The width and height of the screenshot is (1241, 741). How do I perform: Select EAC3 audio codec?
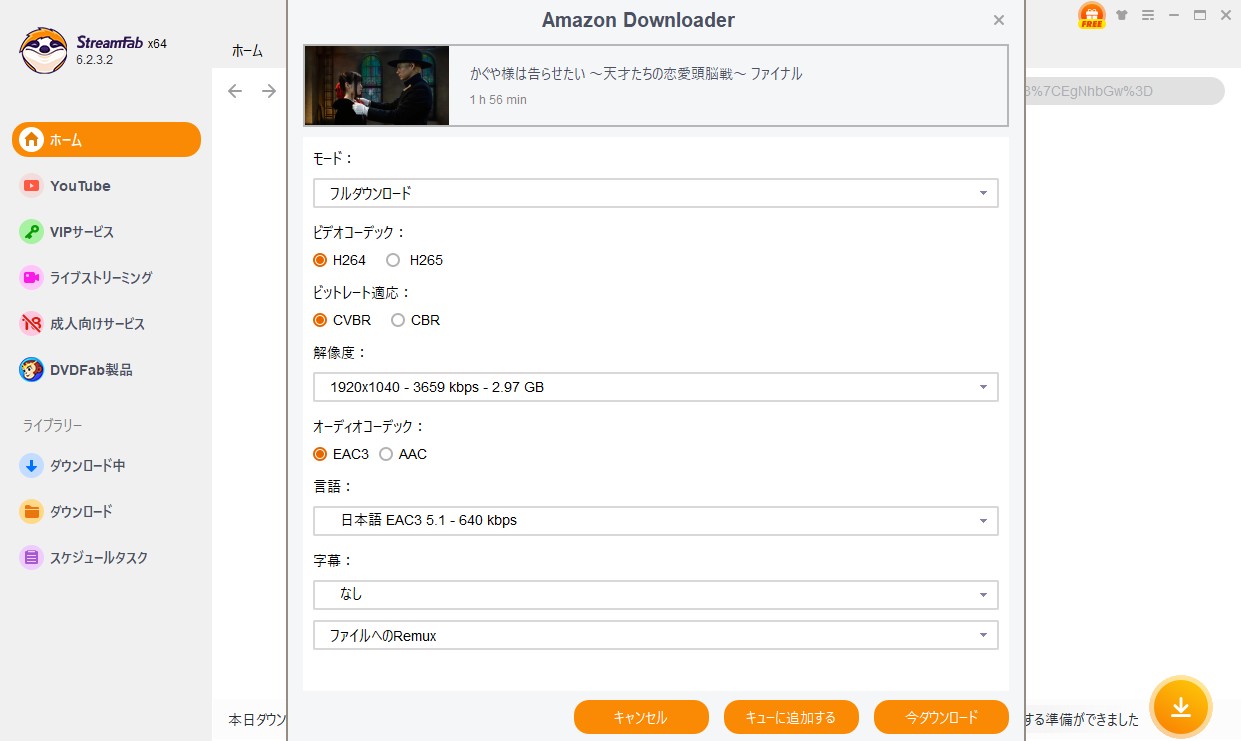[x=341, y=454]
